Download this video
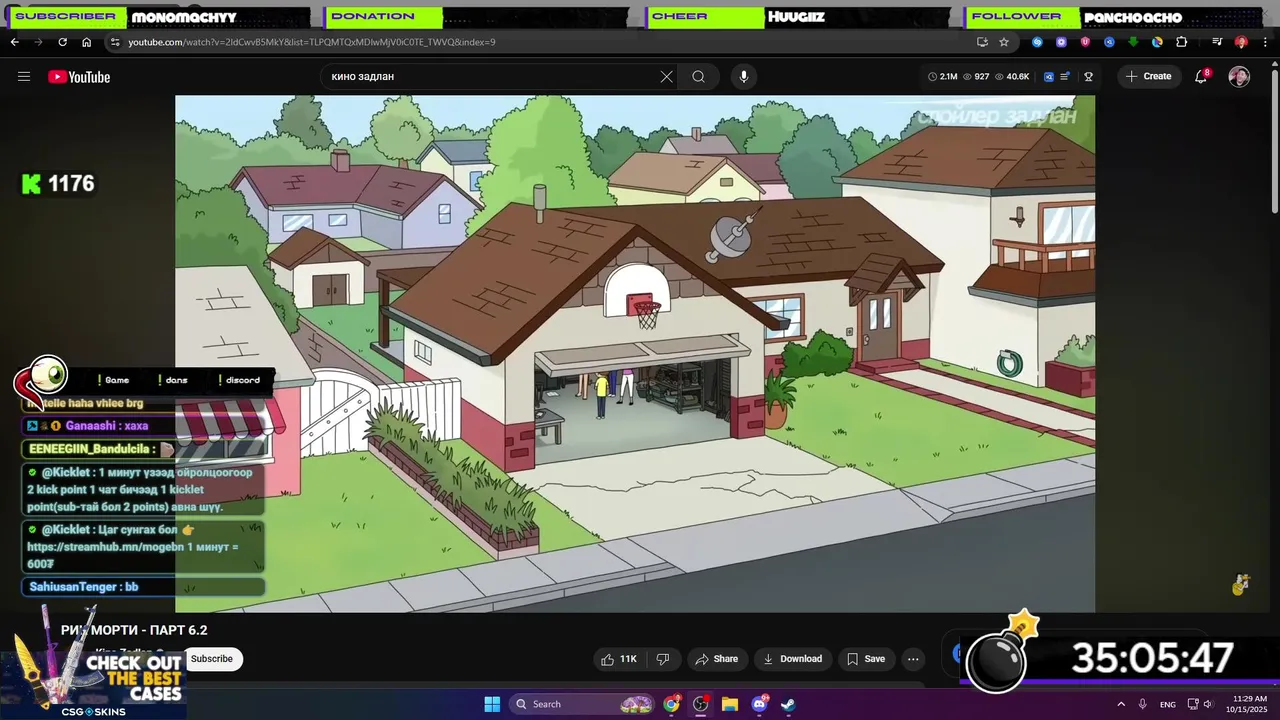This screenshot has height=720, width=1280. pos(792,659)
